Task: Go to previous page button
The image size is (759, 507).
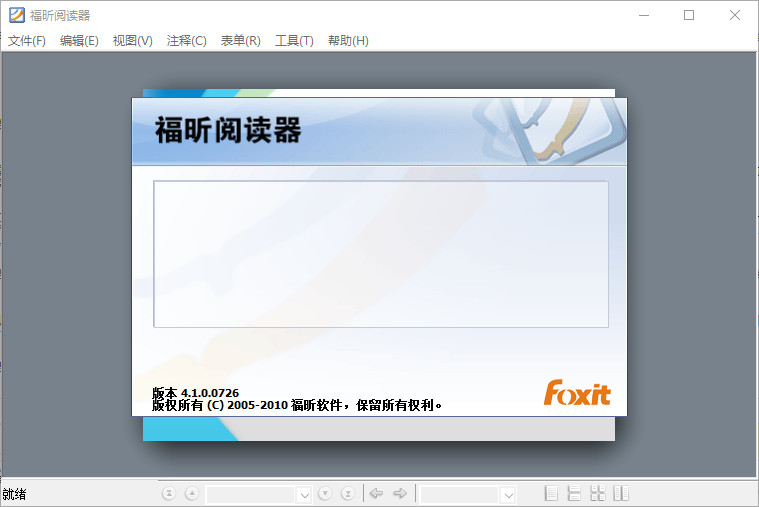Action: [192, 493]
